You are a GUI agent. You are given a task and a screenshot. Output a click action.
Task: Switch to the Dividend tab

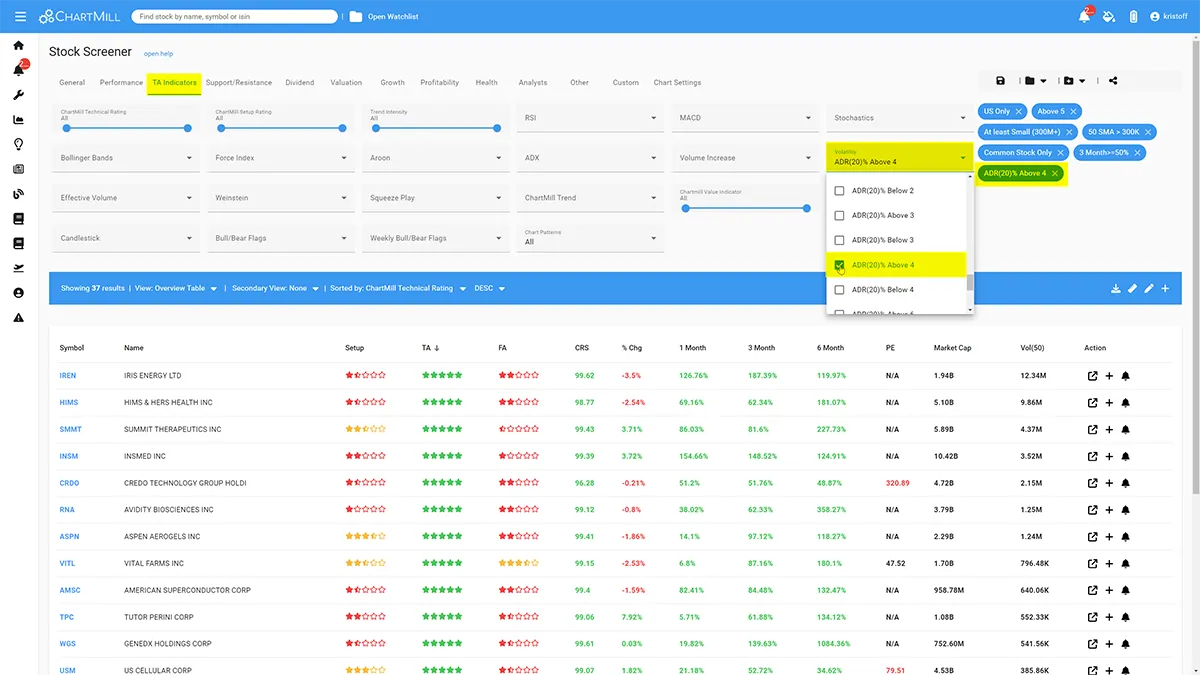300,83
